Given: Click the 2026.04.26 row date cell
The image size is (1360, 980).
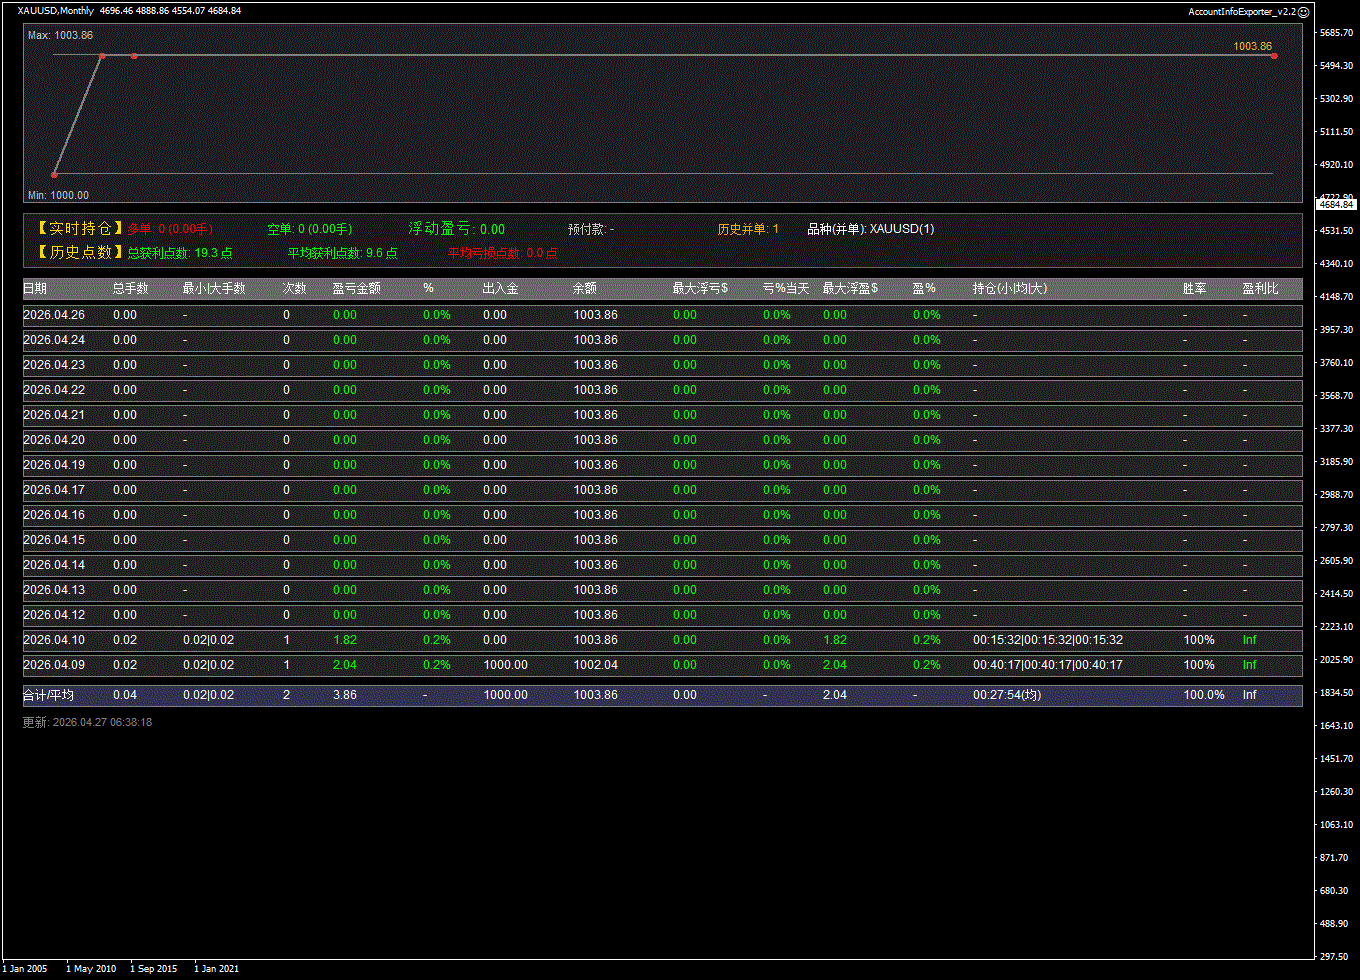Looking at the screenshot, I should [x=54, y=315].
